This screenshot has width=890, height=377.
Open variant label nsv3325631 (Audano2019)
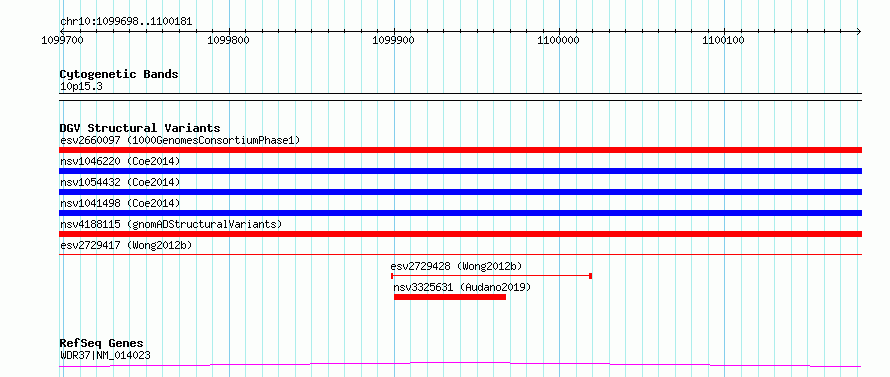point(462,287)
